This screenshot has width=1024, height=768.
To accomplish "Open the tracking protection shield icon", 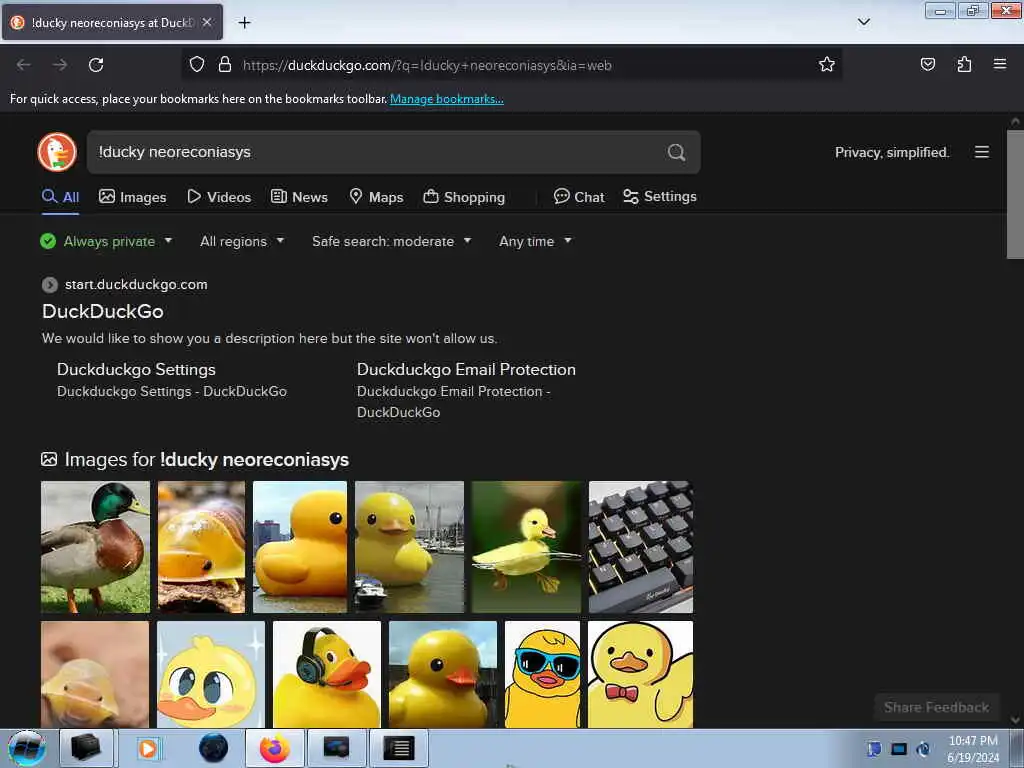I will point(197,65).
